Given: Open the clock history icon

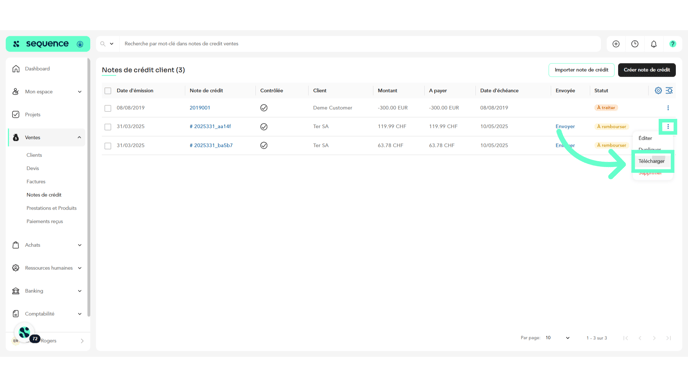Looking at the screenshot, I should tap(634, 44).
